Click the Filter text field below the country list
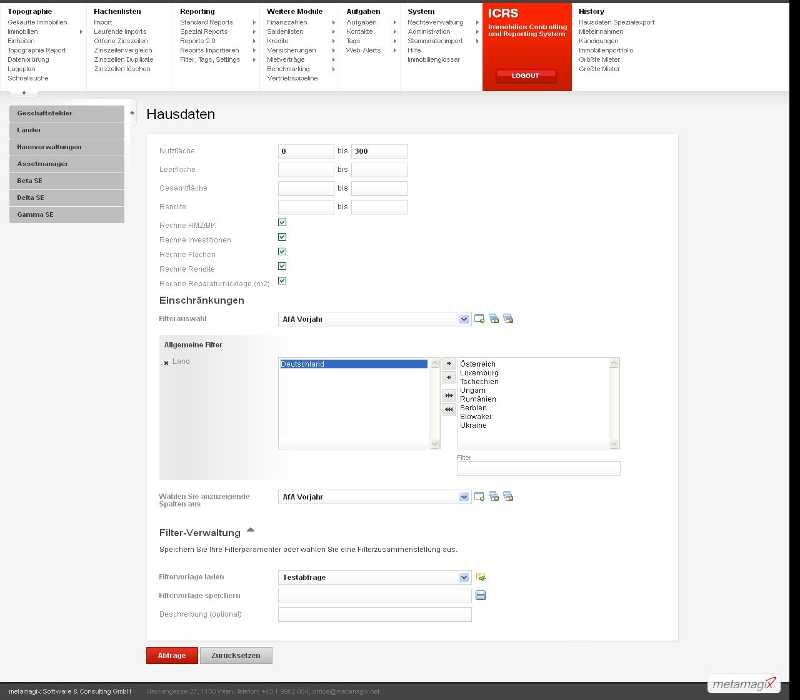Viewport: 800px width, 700px height. [x=539, y=468]
